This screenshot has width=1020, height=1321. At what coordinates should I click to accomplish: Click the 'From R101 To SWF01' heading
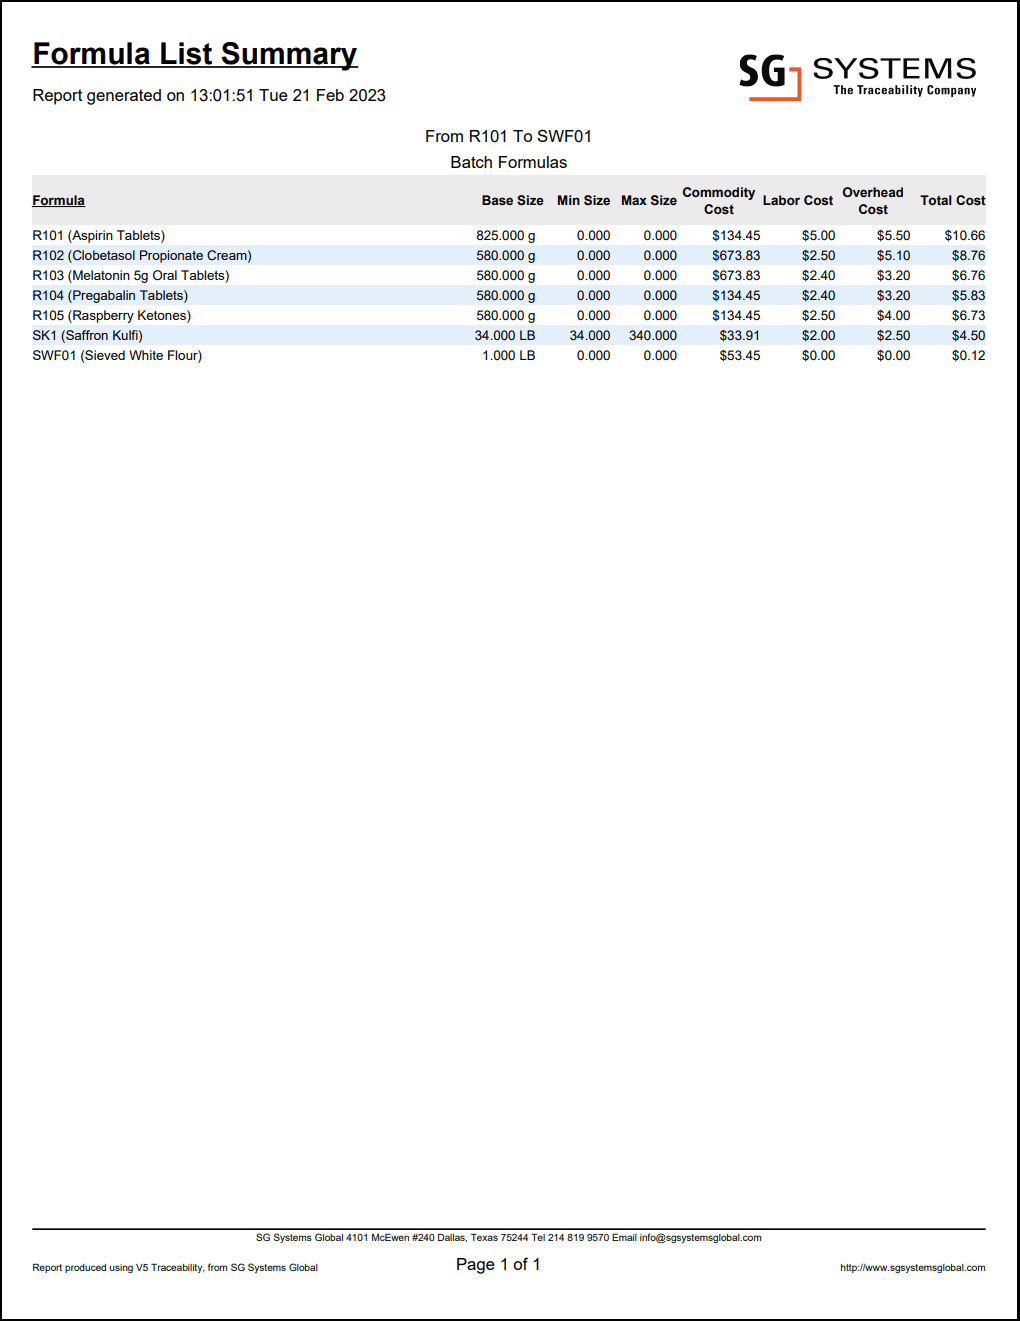pyautogui.click(x=508, y=136)
